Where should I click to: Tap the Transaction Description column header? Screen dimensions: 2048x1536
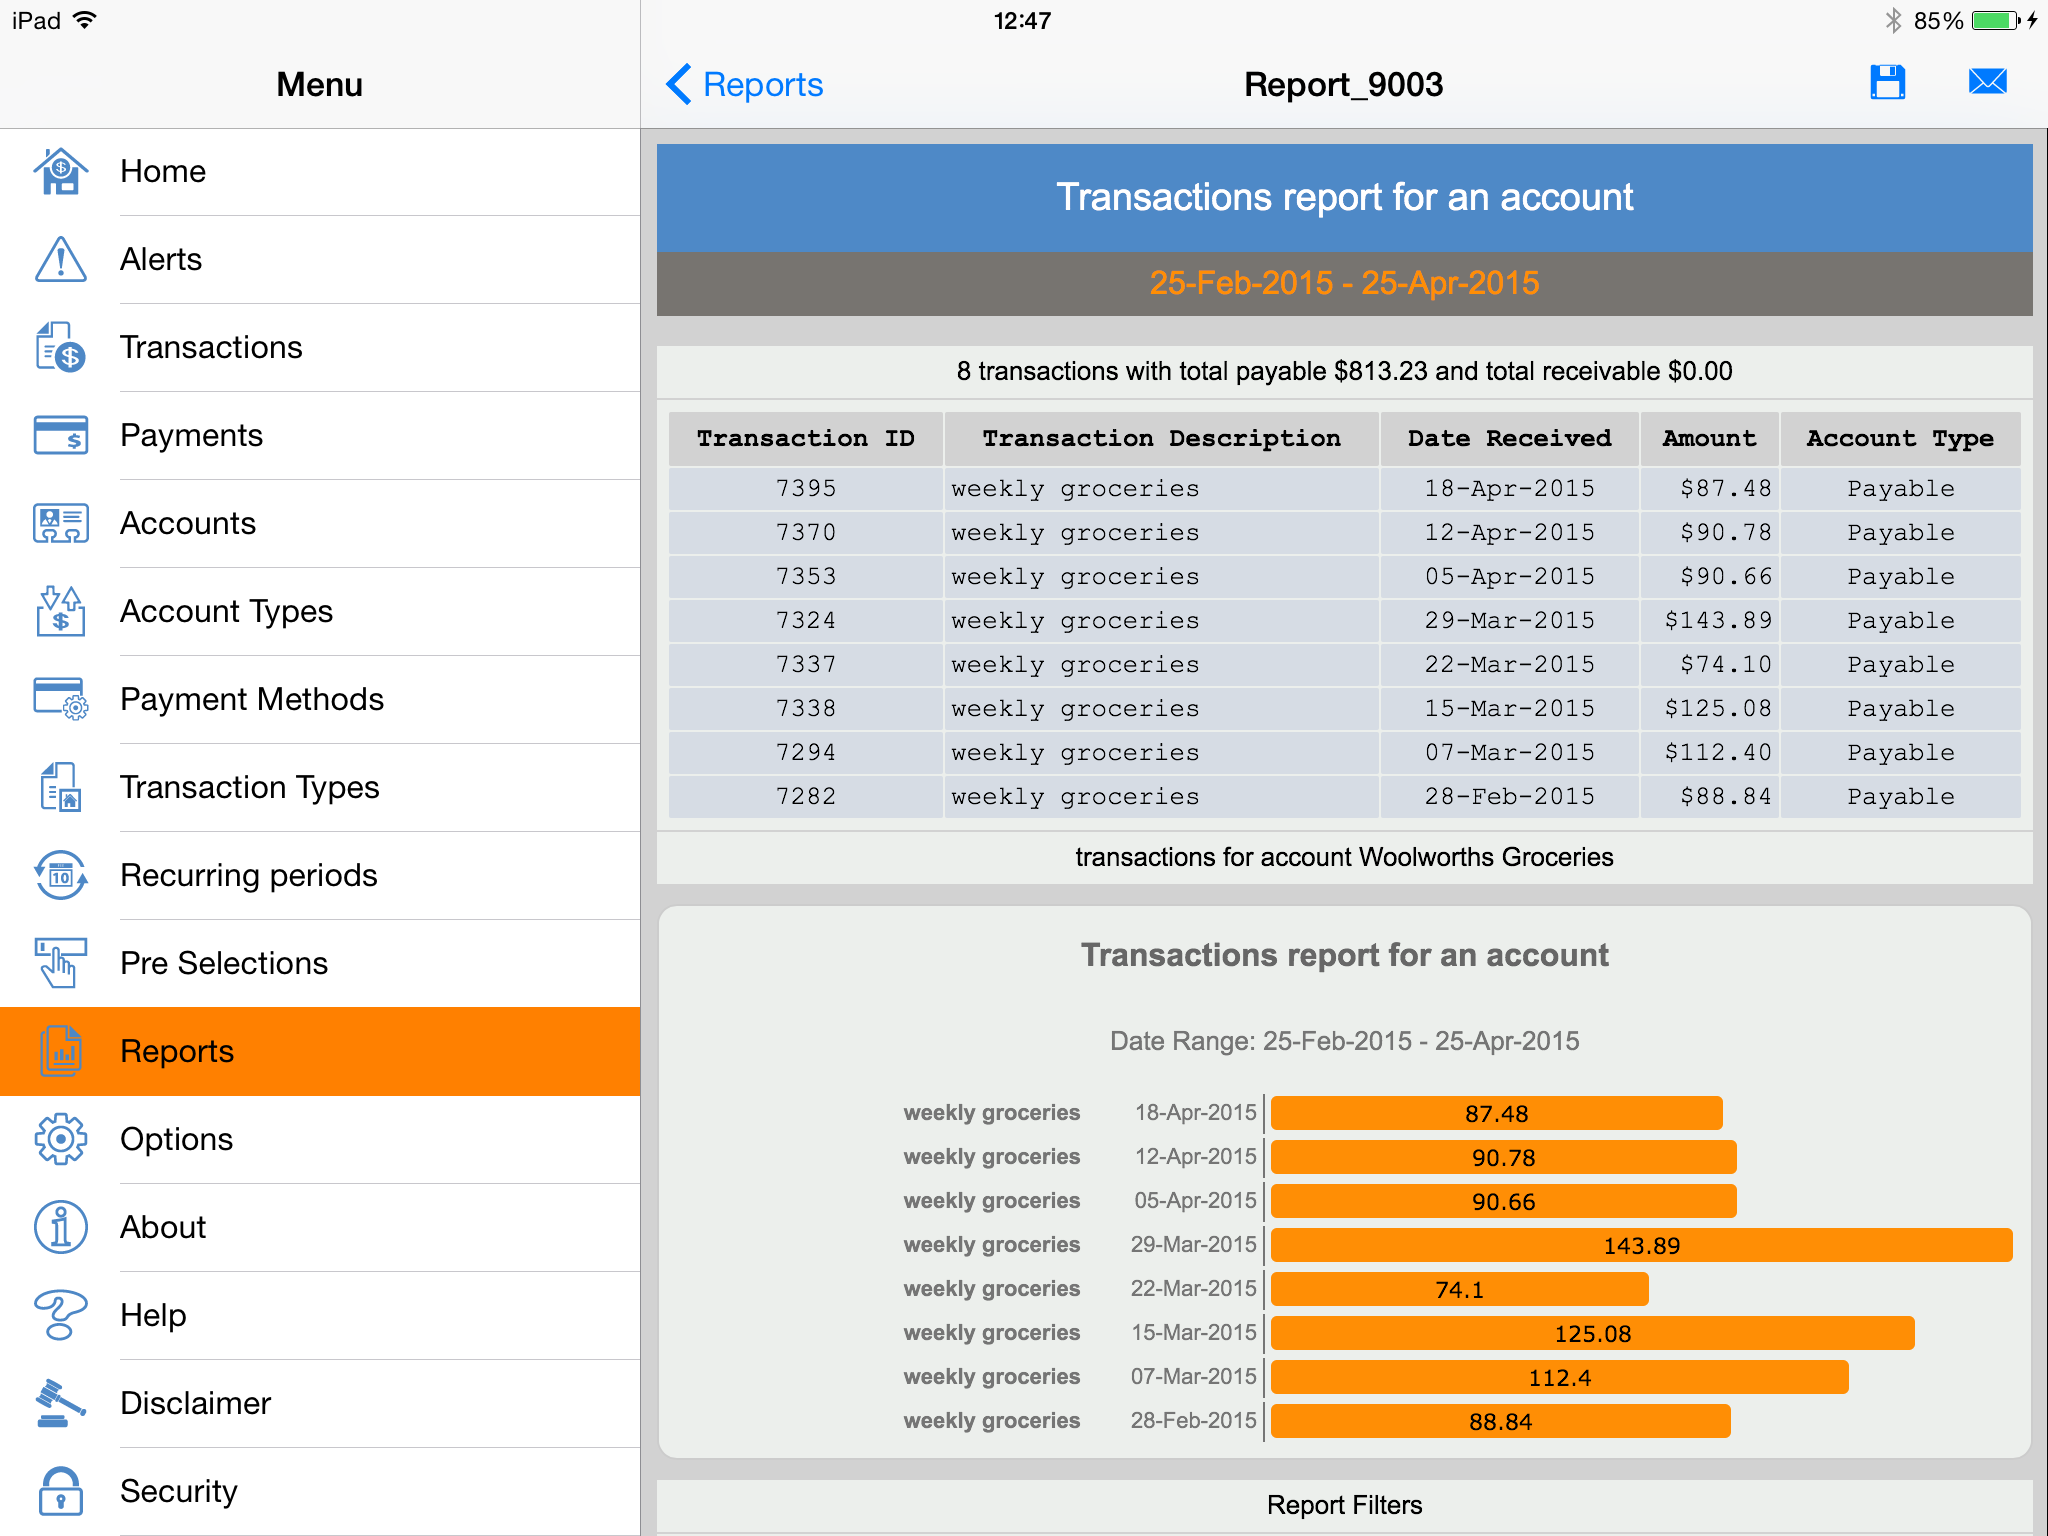pyautogui.click(x=1161, y=439)
